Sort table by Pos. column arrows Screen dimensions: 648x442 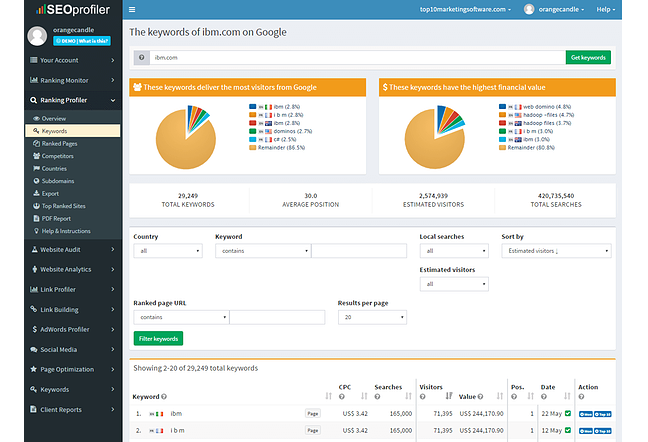pos(531,396)
